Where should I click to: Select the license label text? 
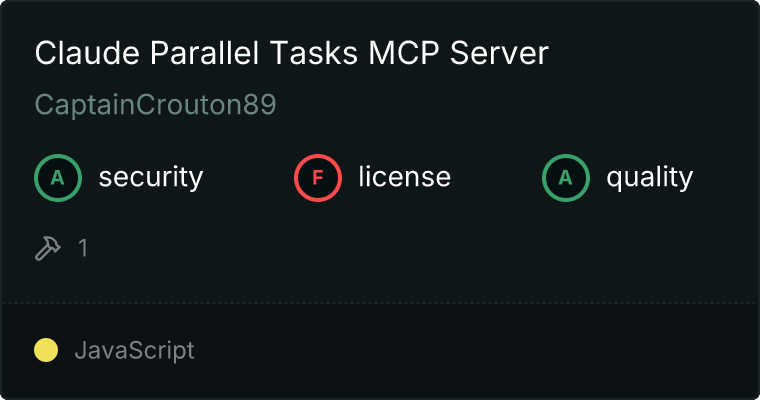pos(405,176)
